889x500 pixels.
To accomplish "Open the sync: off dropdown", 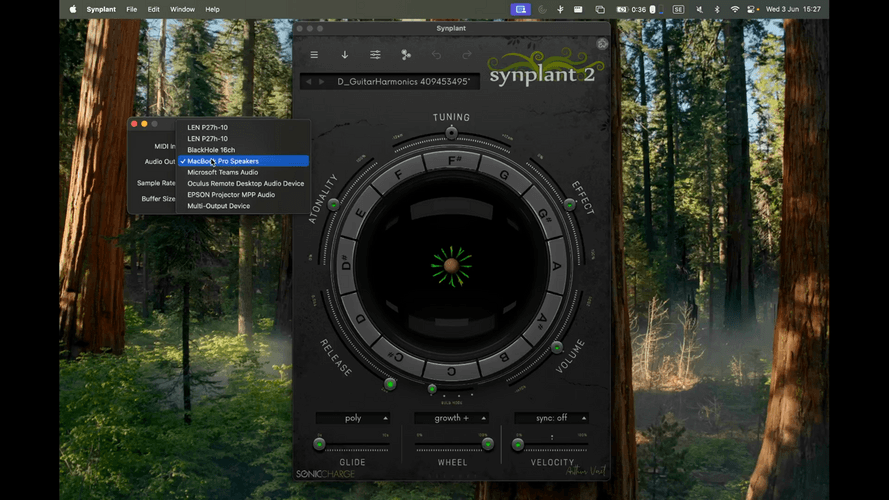I will pyautogui.click(x=551, y=418).
